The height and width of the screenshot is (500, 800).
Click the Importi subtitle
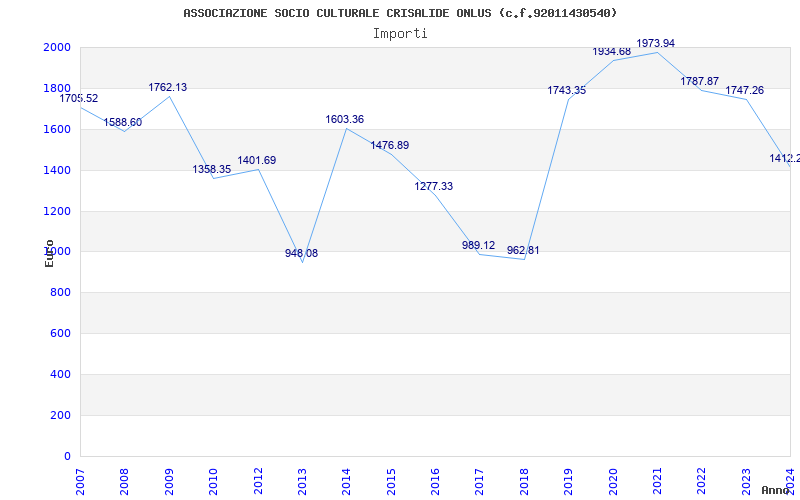pyautogui.click(x=400, y=34)
